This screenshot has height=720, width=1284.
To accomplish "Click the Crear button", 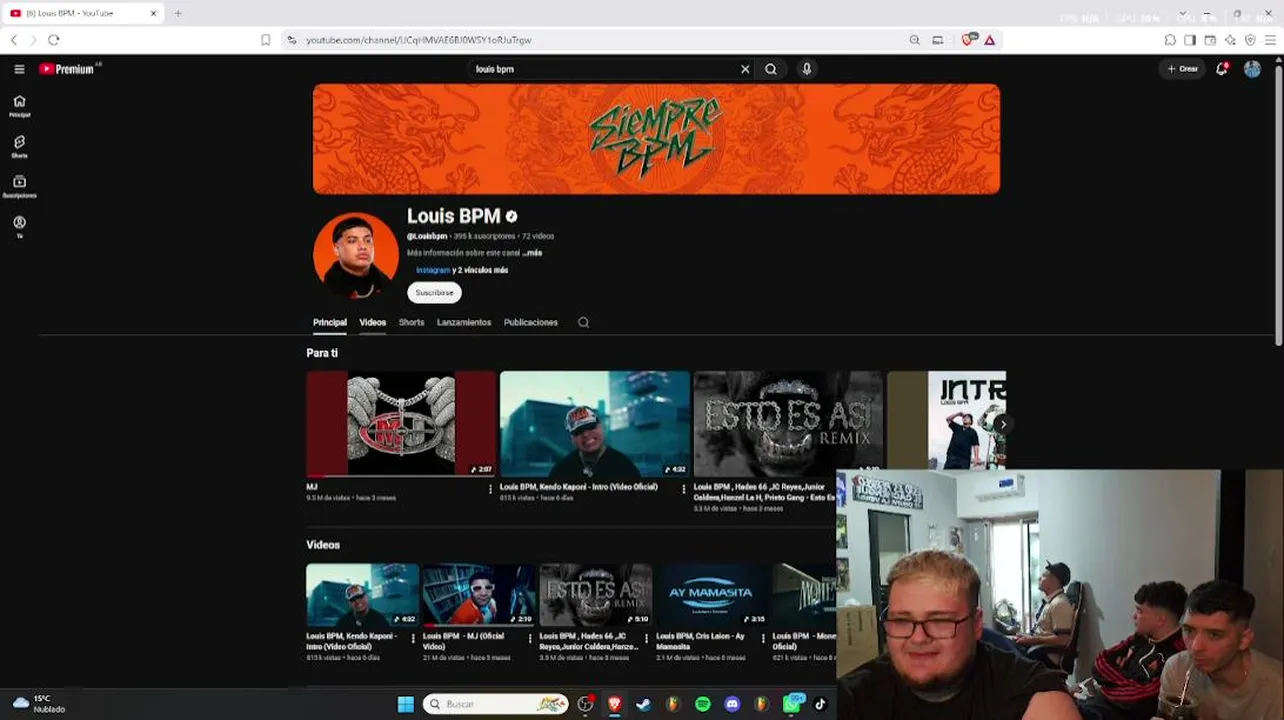I will tap(1183, 69).
